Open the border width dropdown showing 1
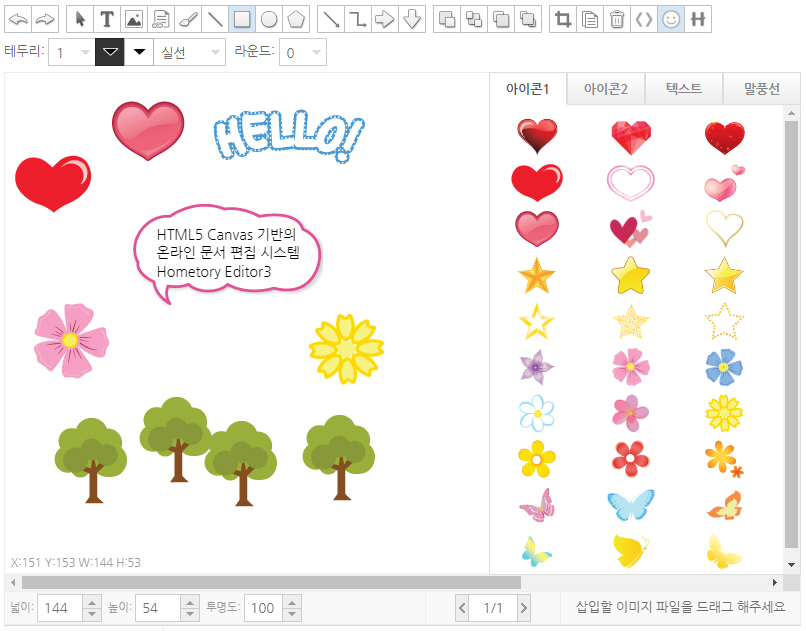 pyautogui.click(x=71, y=52)
